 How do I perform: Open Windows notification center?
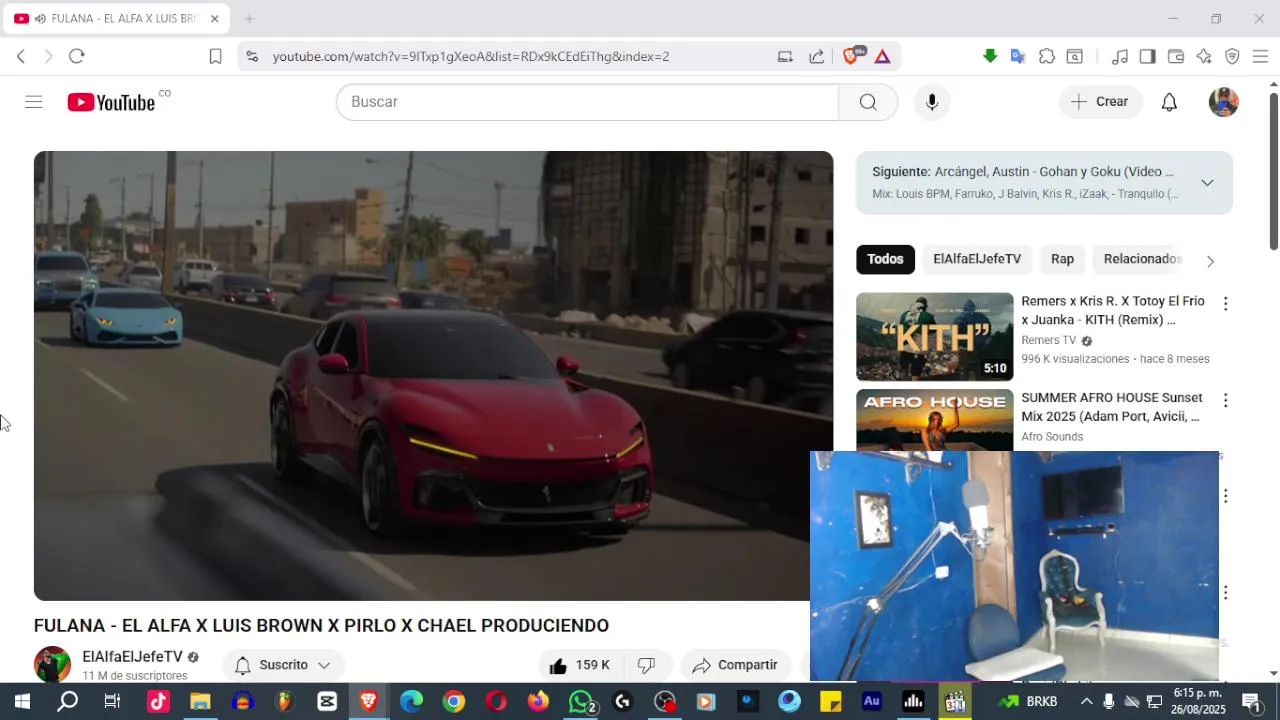(x=1251, y=702)
